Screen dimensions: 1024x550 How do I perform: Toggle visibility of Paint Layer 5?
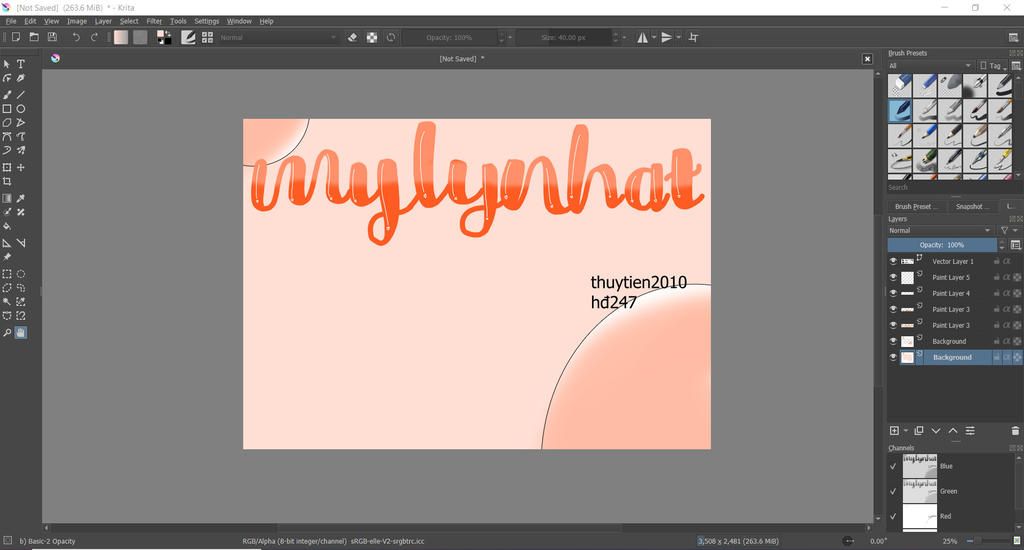pos(893,277)
